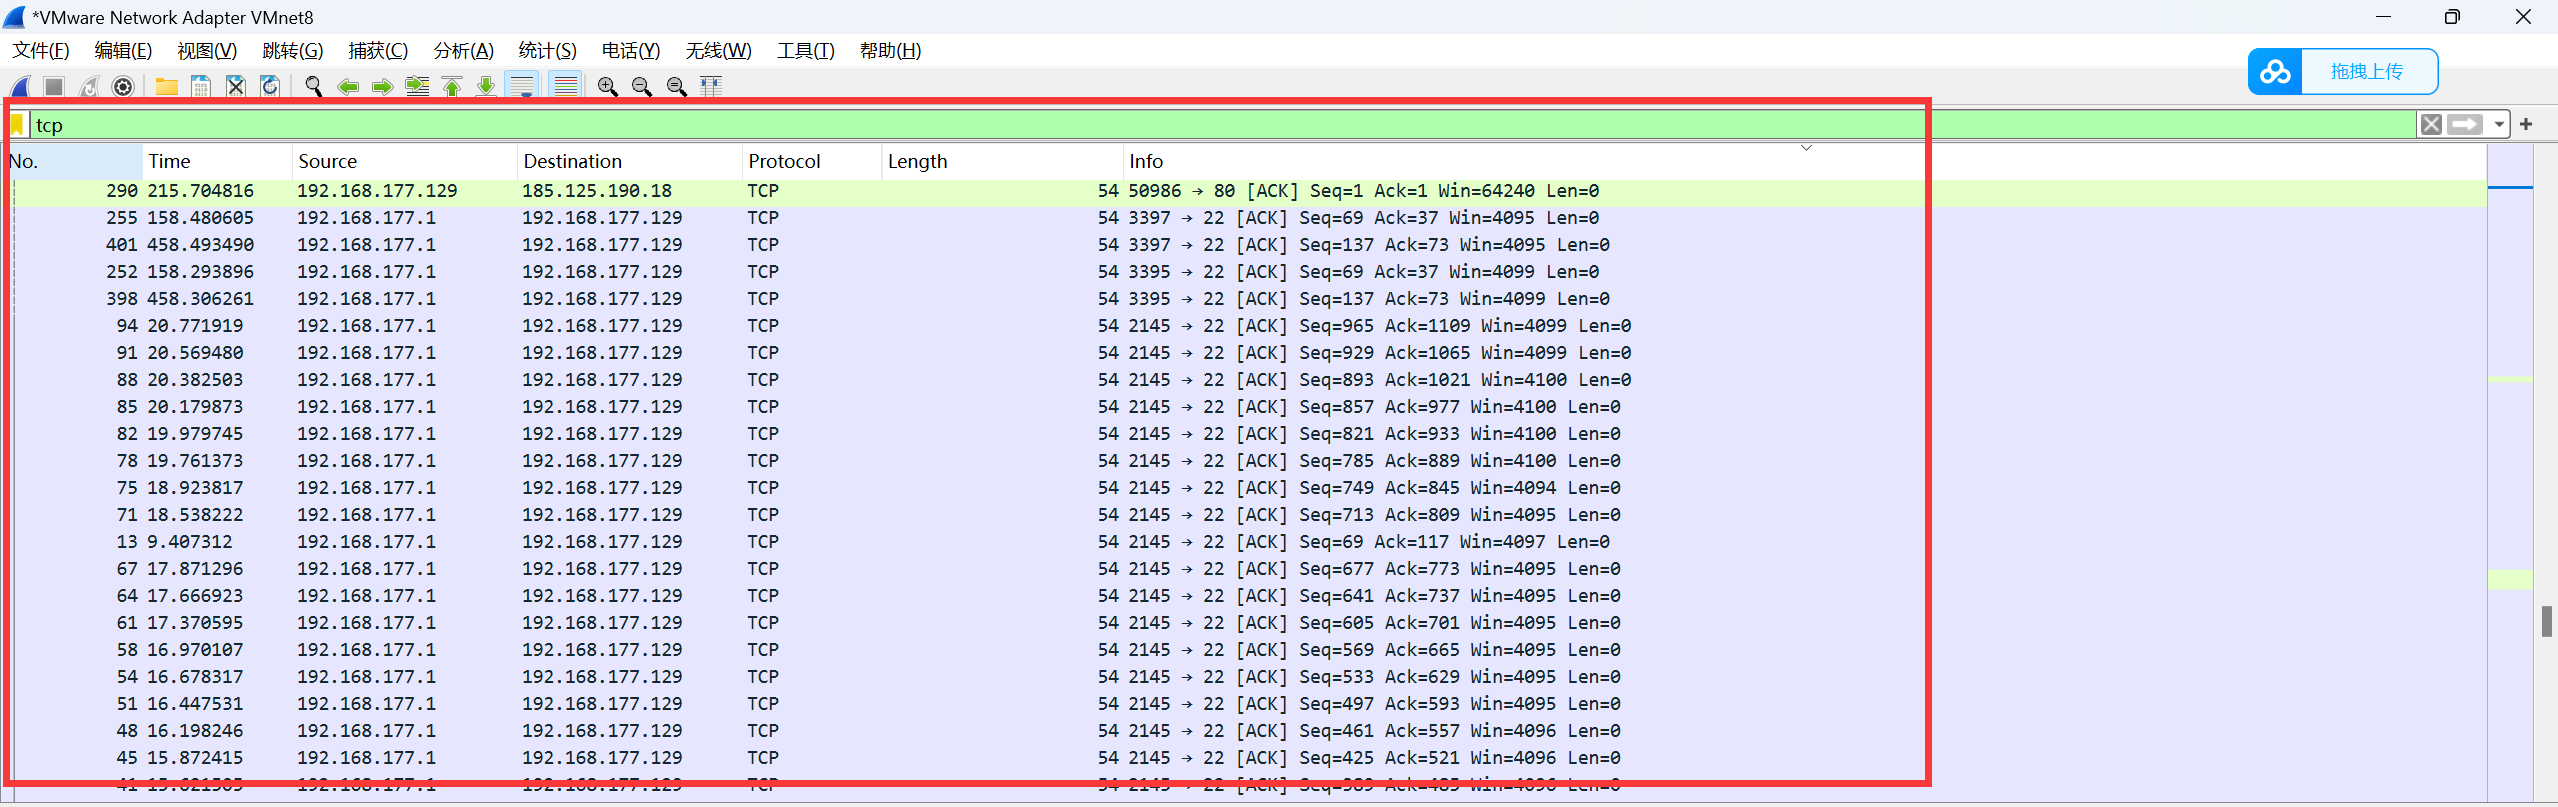Open the 无线(W) menu

pyautogui.click(x=718, y=51)
